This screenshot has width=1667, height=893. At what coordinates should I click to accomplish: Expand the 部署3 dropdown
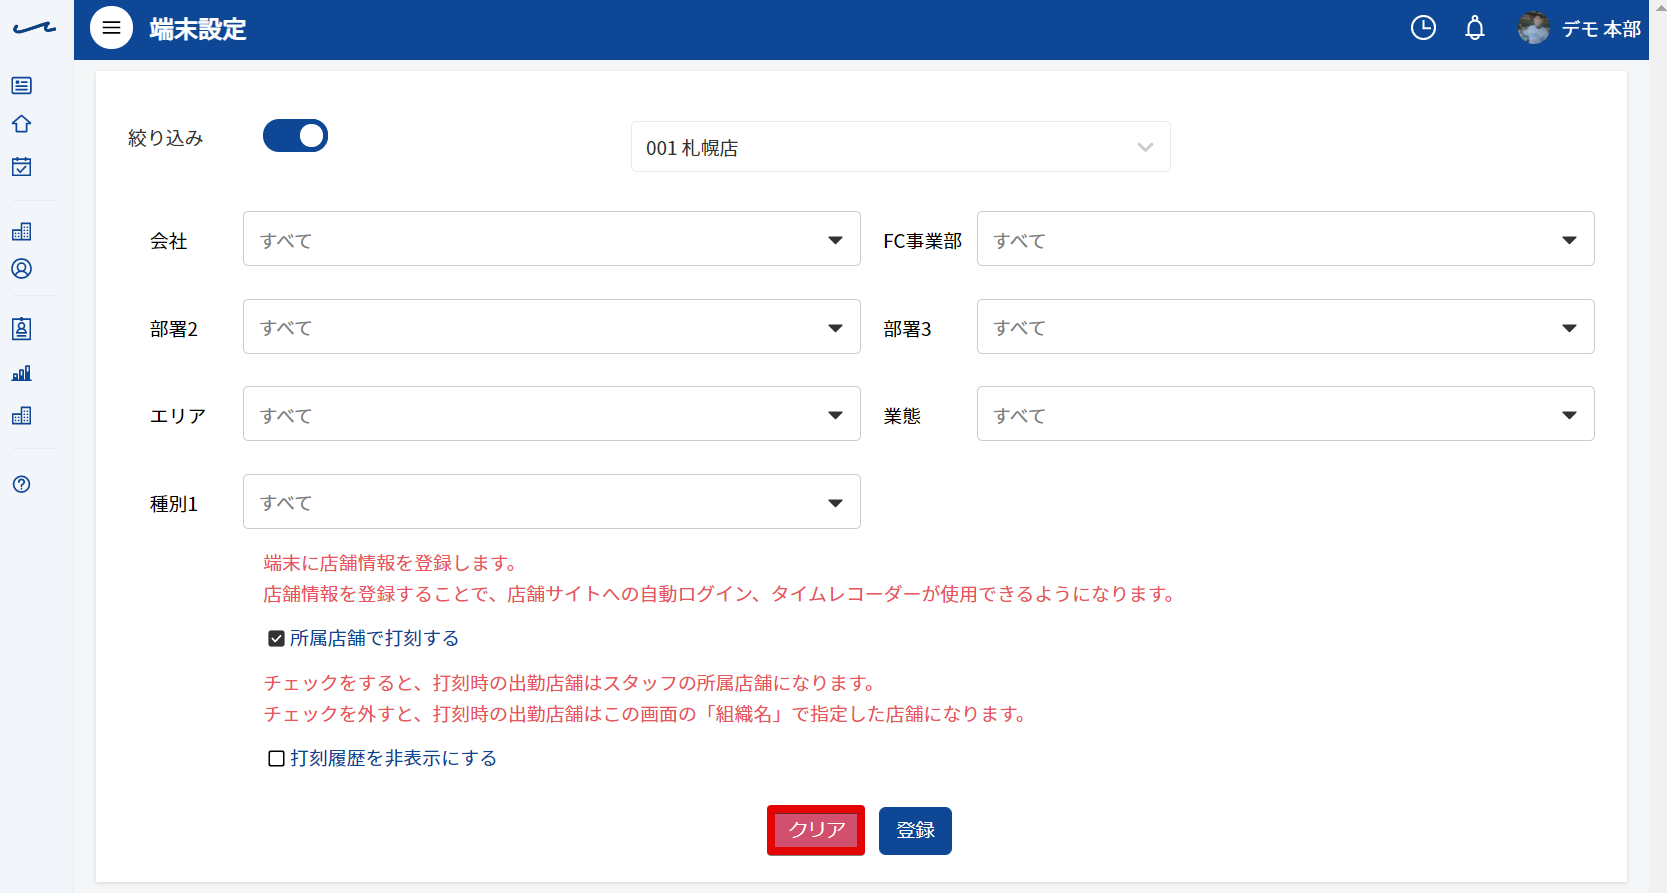[x=1285, y=327]
